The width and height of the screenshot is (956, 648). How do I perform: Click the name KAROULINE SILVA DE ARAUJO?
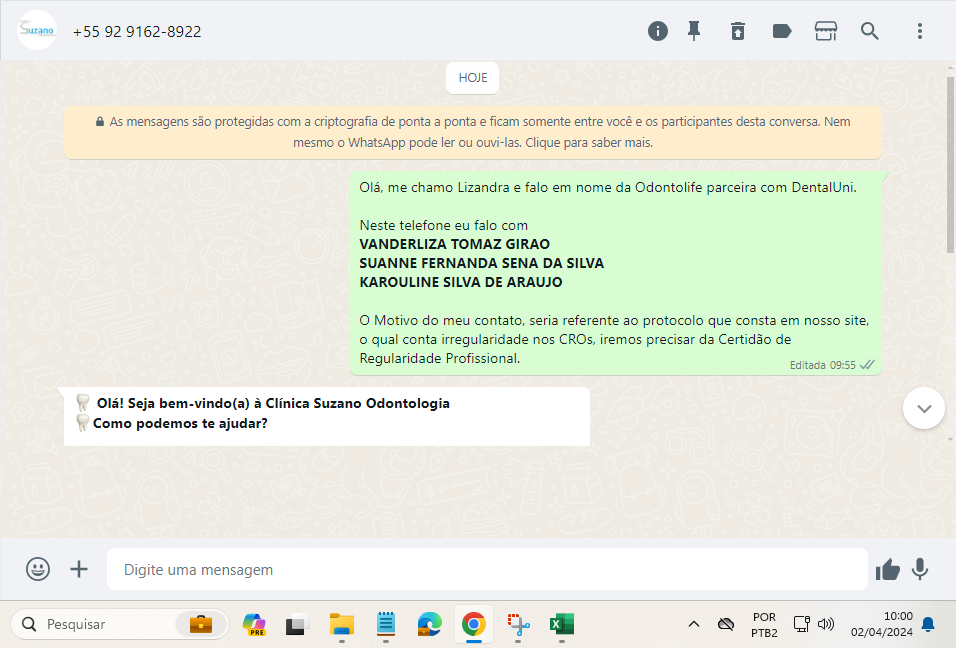tap(461, 282)
